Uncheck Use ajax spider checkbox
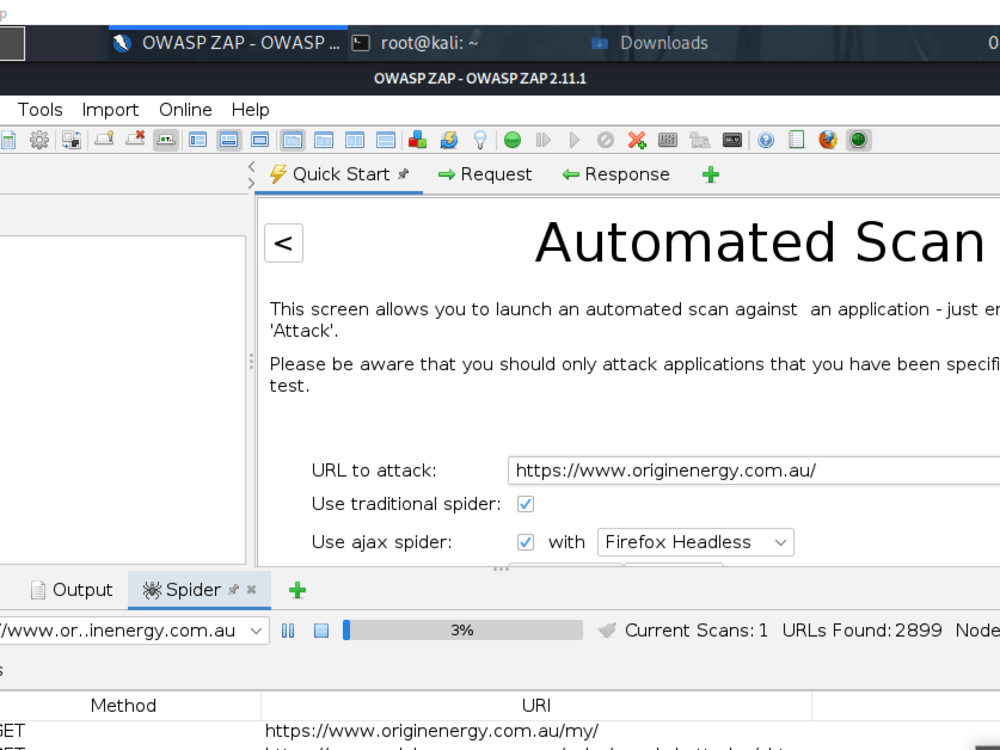 (x=526, y=542)
